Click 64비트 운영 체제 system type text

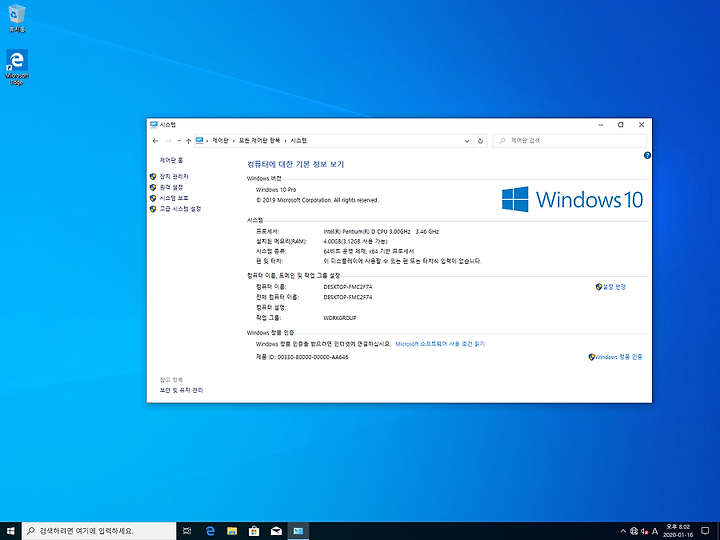[368, 251]
